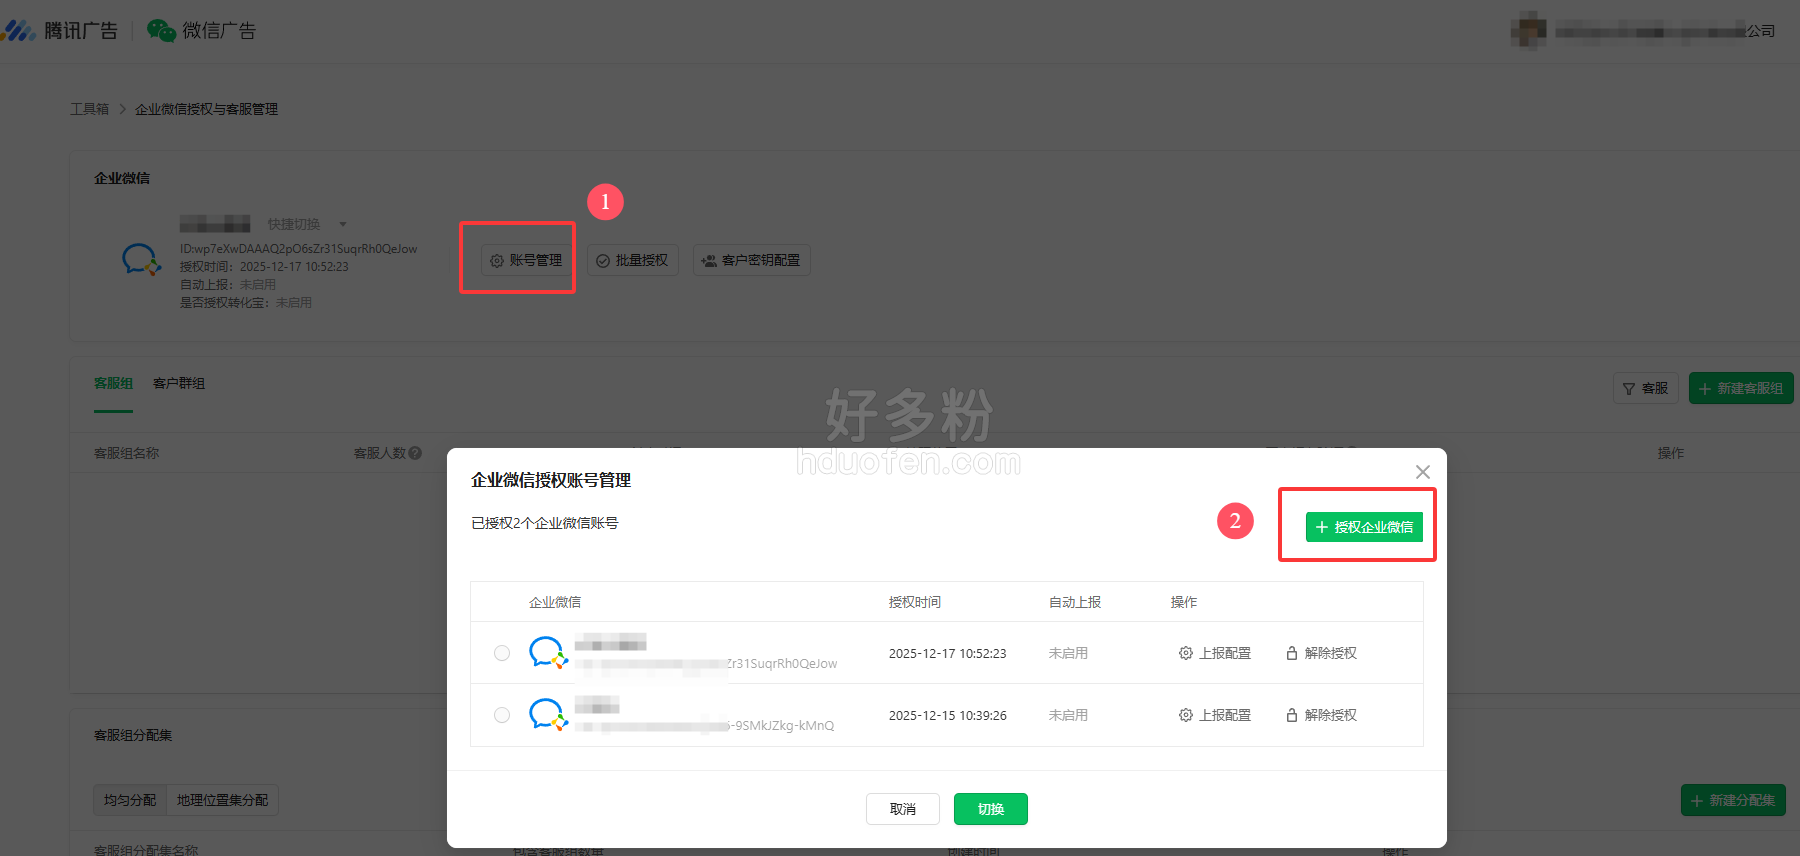Open 上报配置 for the second account
The height and width of the screenshot is (856, 1800).
point(1215,715)
